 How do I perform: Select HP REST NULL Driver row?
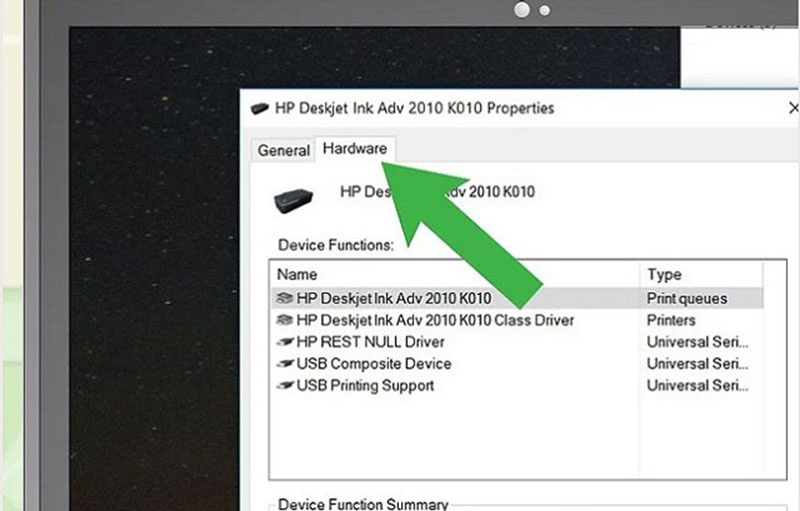517,342
